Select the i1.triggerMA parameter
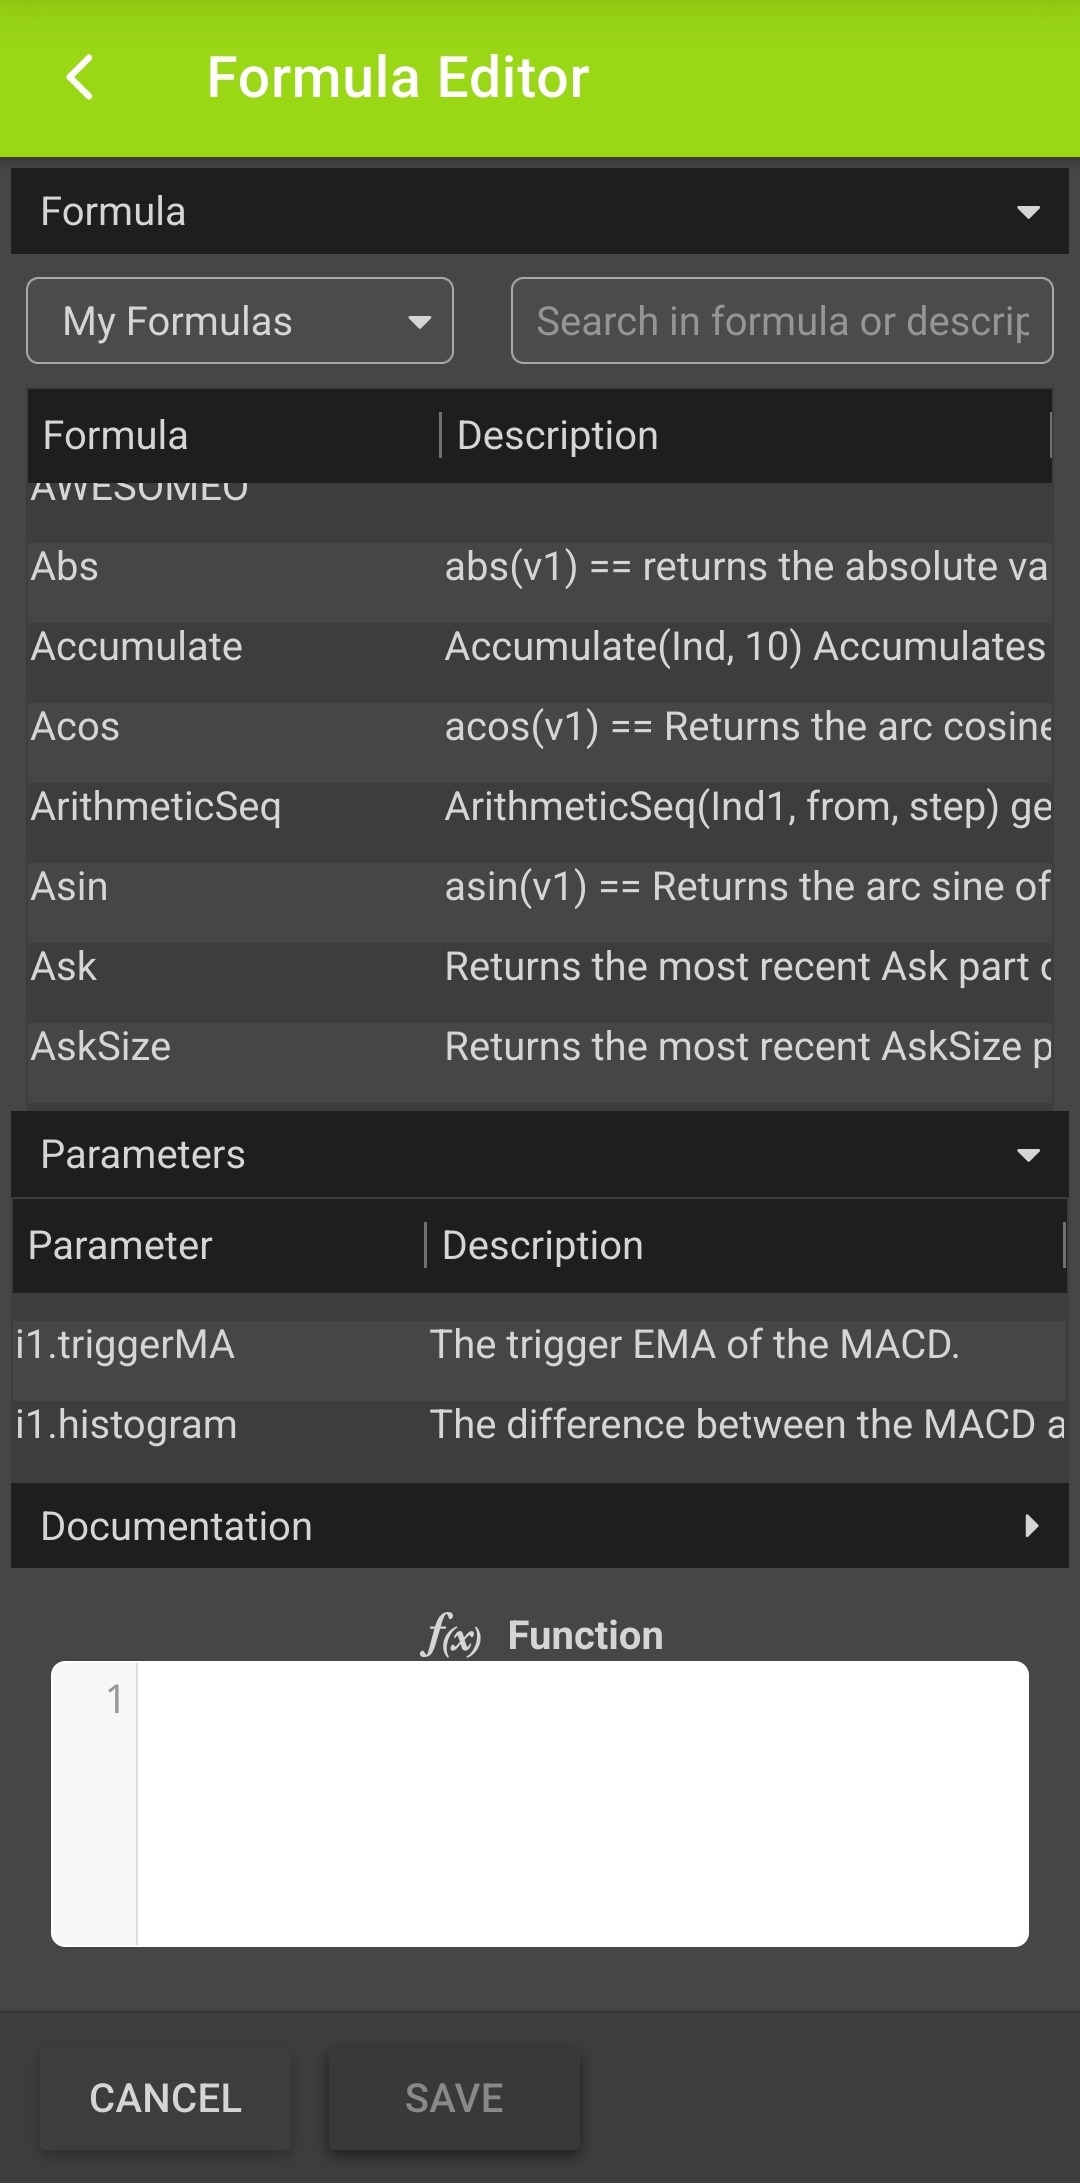The image size is (1080, 2183). 540,1345
